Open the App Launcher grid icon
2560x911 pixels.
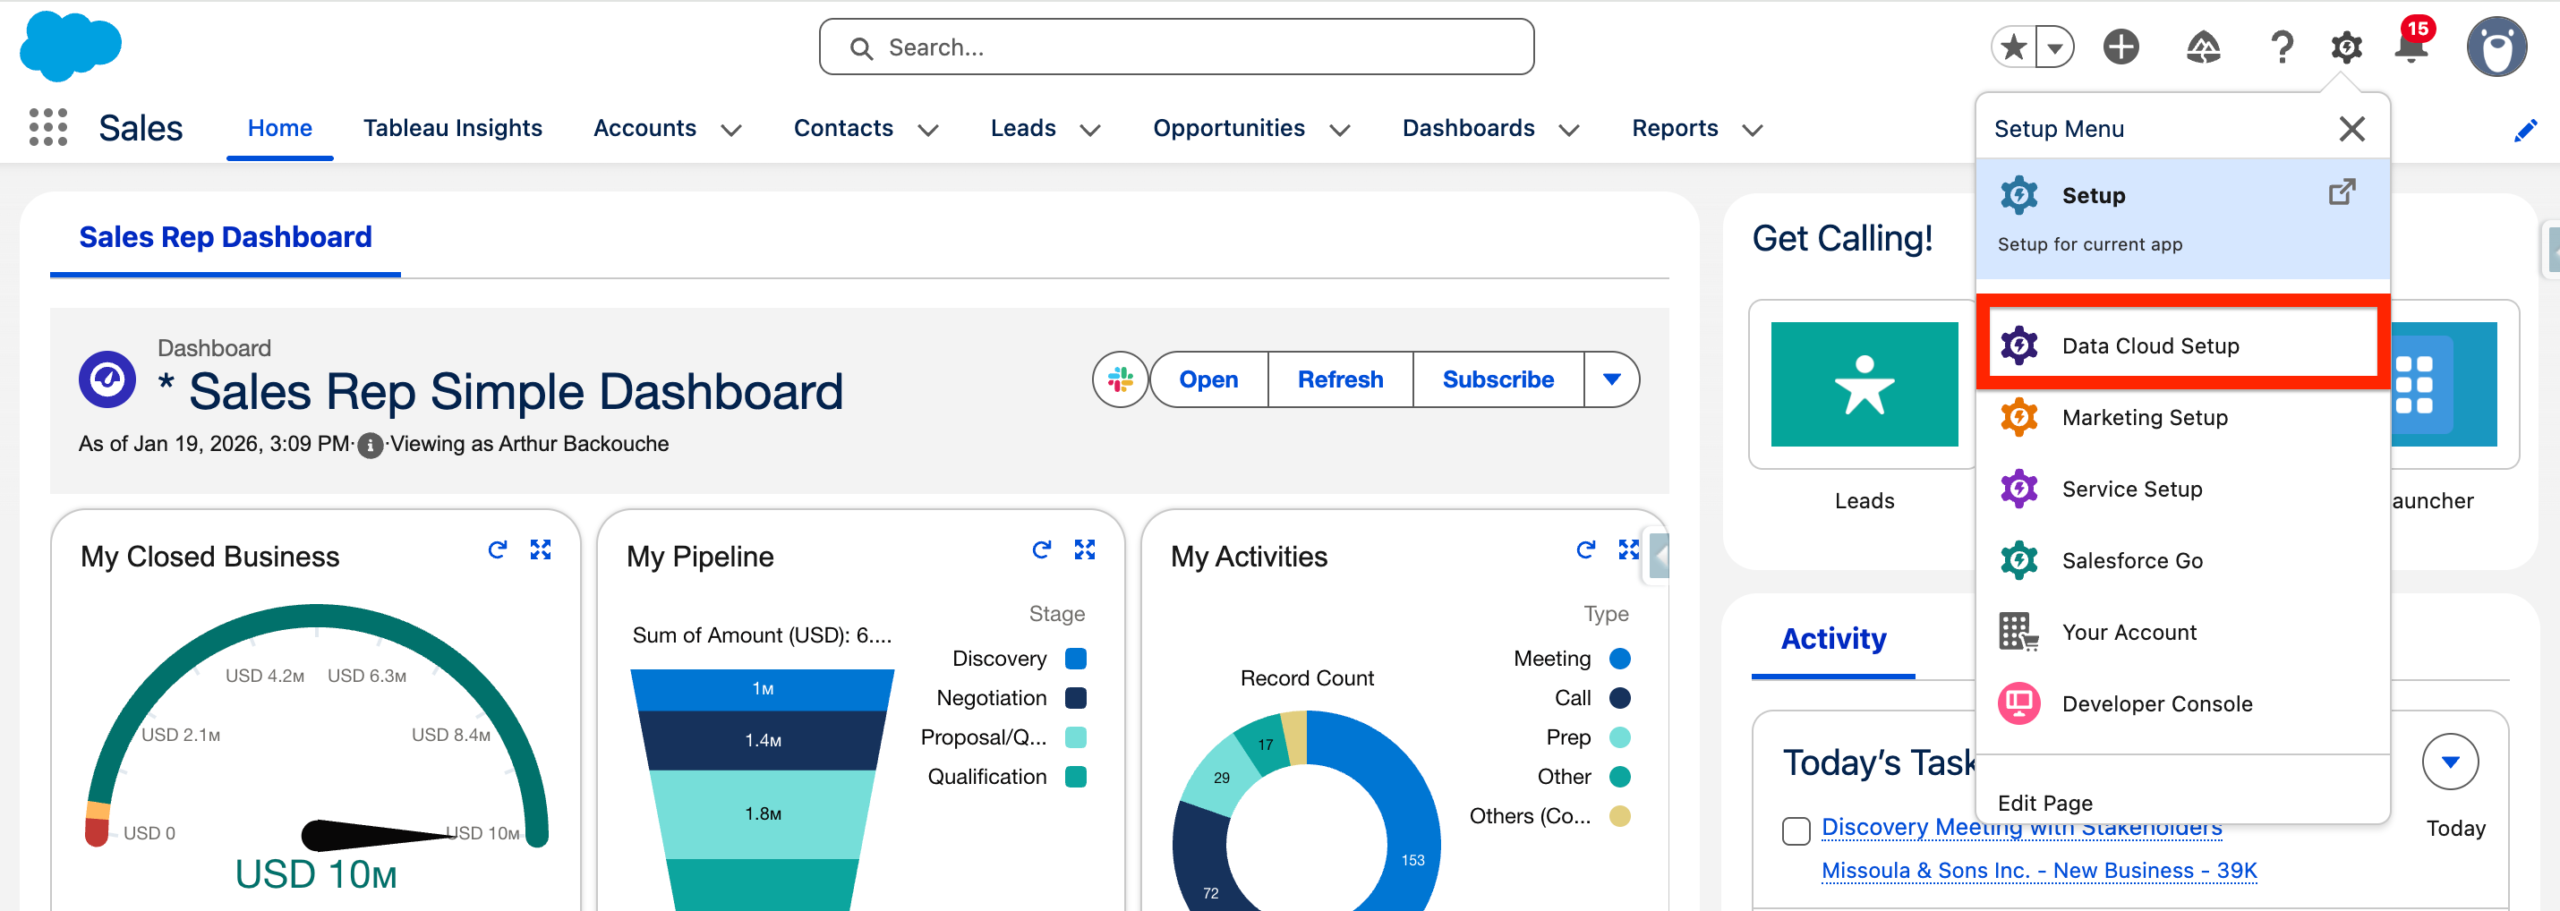[48, 127]
